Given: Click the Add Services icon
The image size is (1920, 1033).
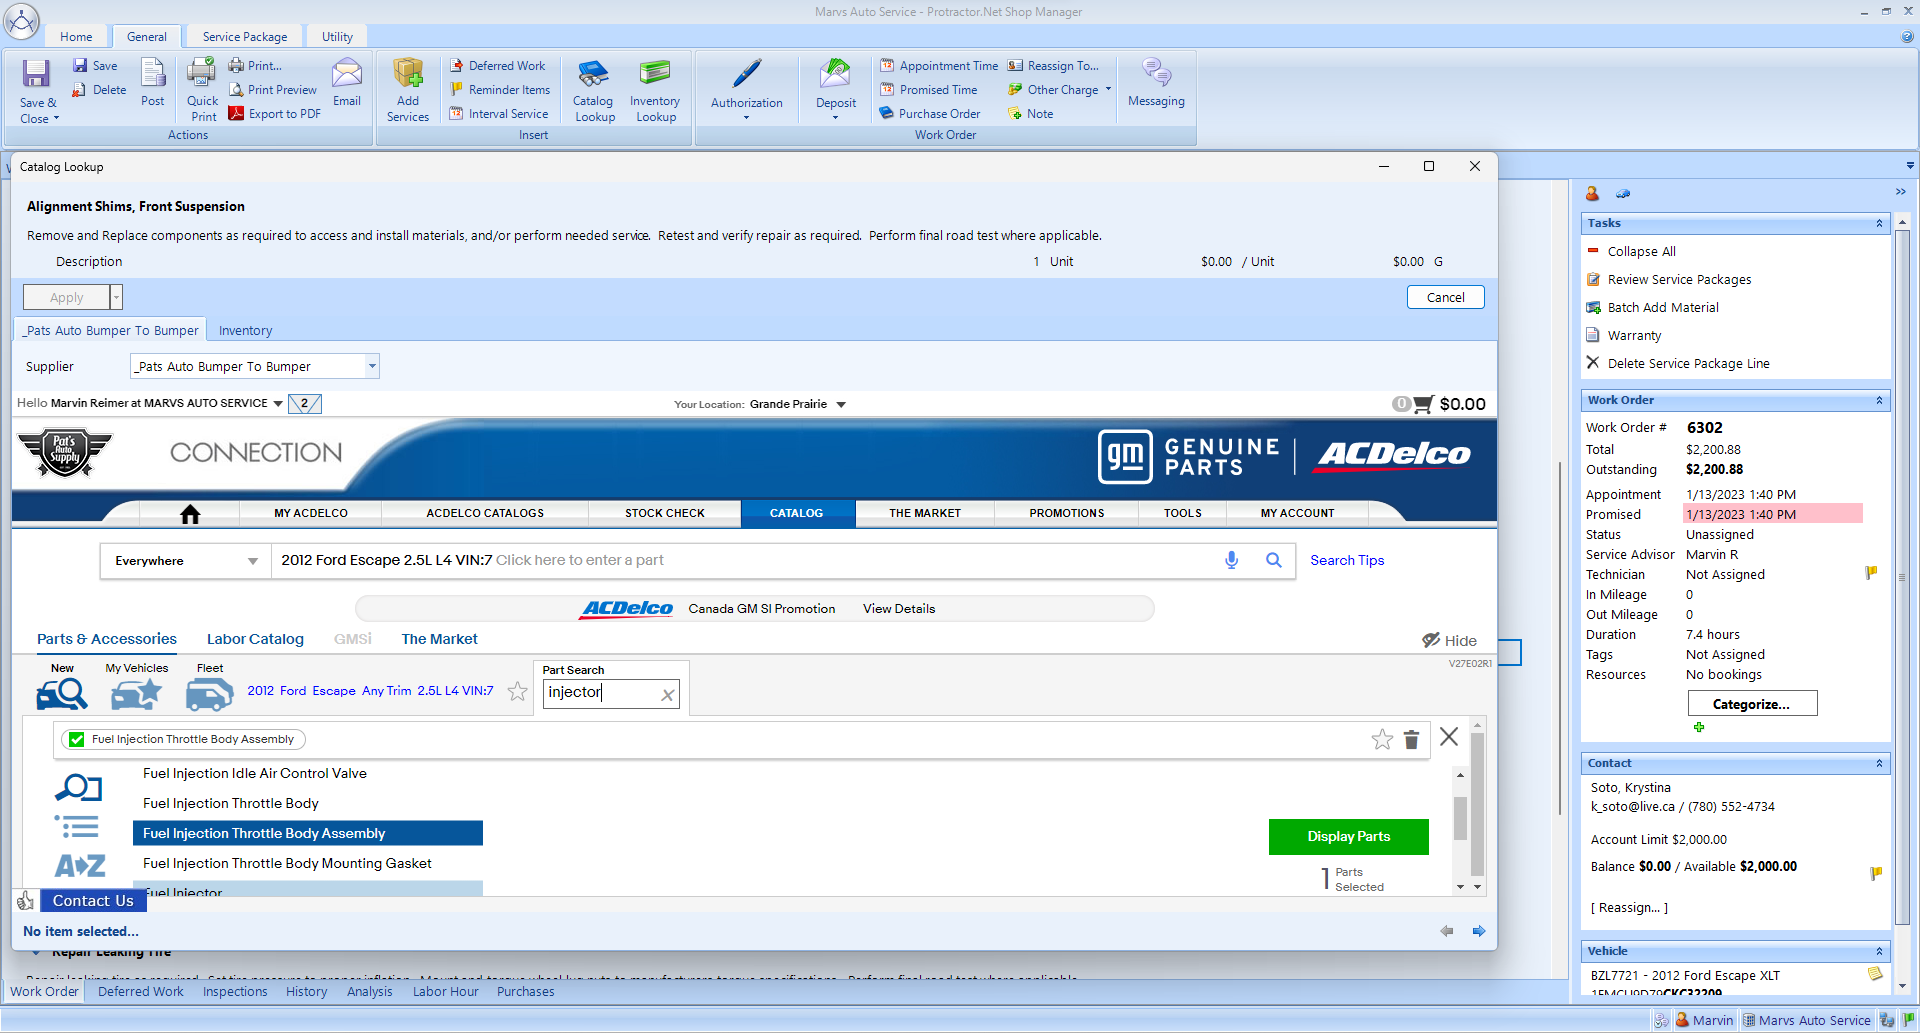Looking at the screenshot, I should (408, 88).
